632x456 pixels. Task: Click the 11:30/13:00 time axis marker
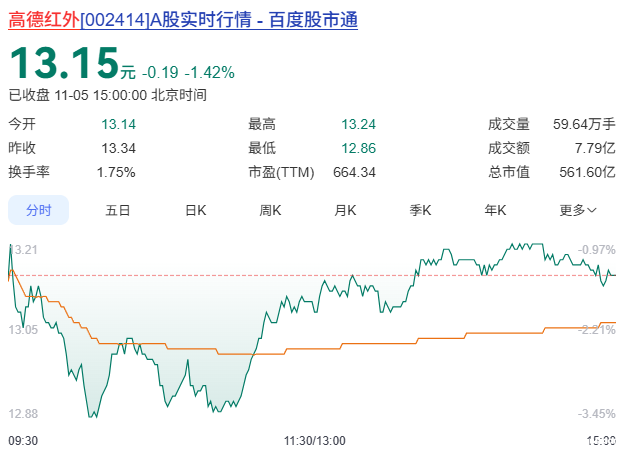click(x=315, y=441)
